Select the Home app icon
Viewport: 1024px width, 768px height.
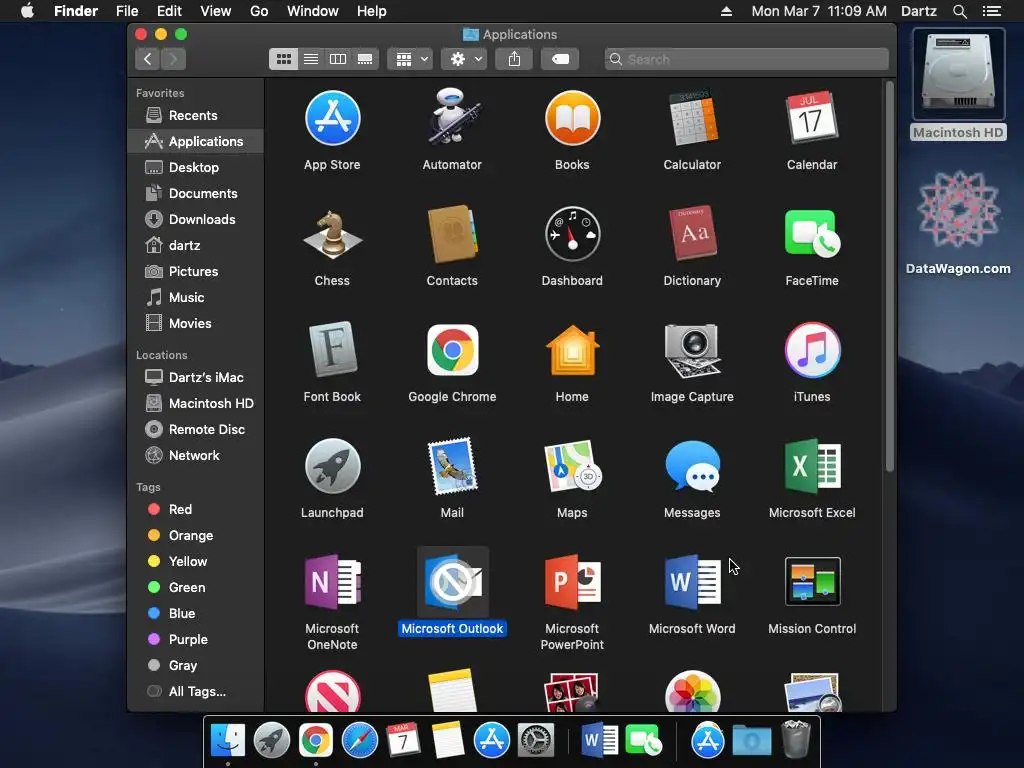[x=572, y=350]
